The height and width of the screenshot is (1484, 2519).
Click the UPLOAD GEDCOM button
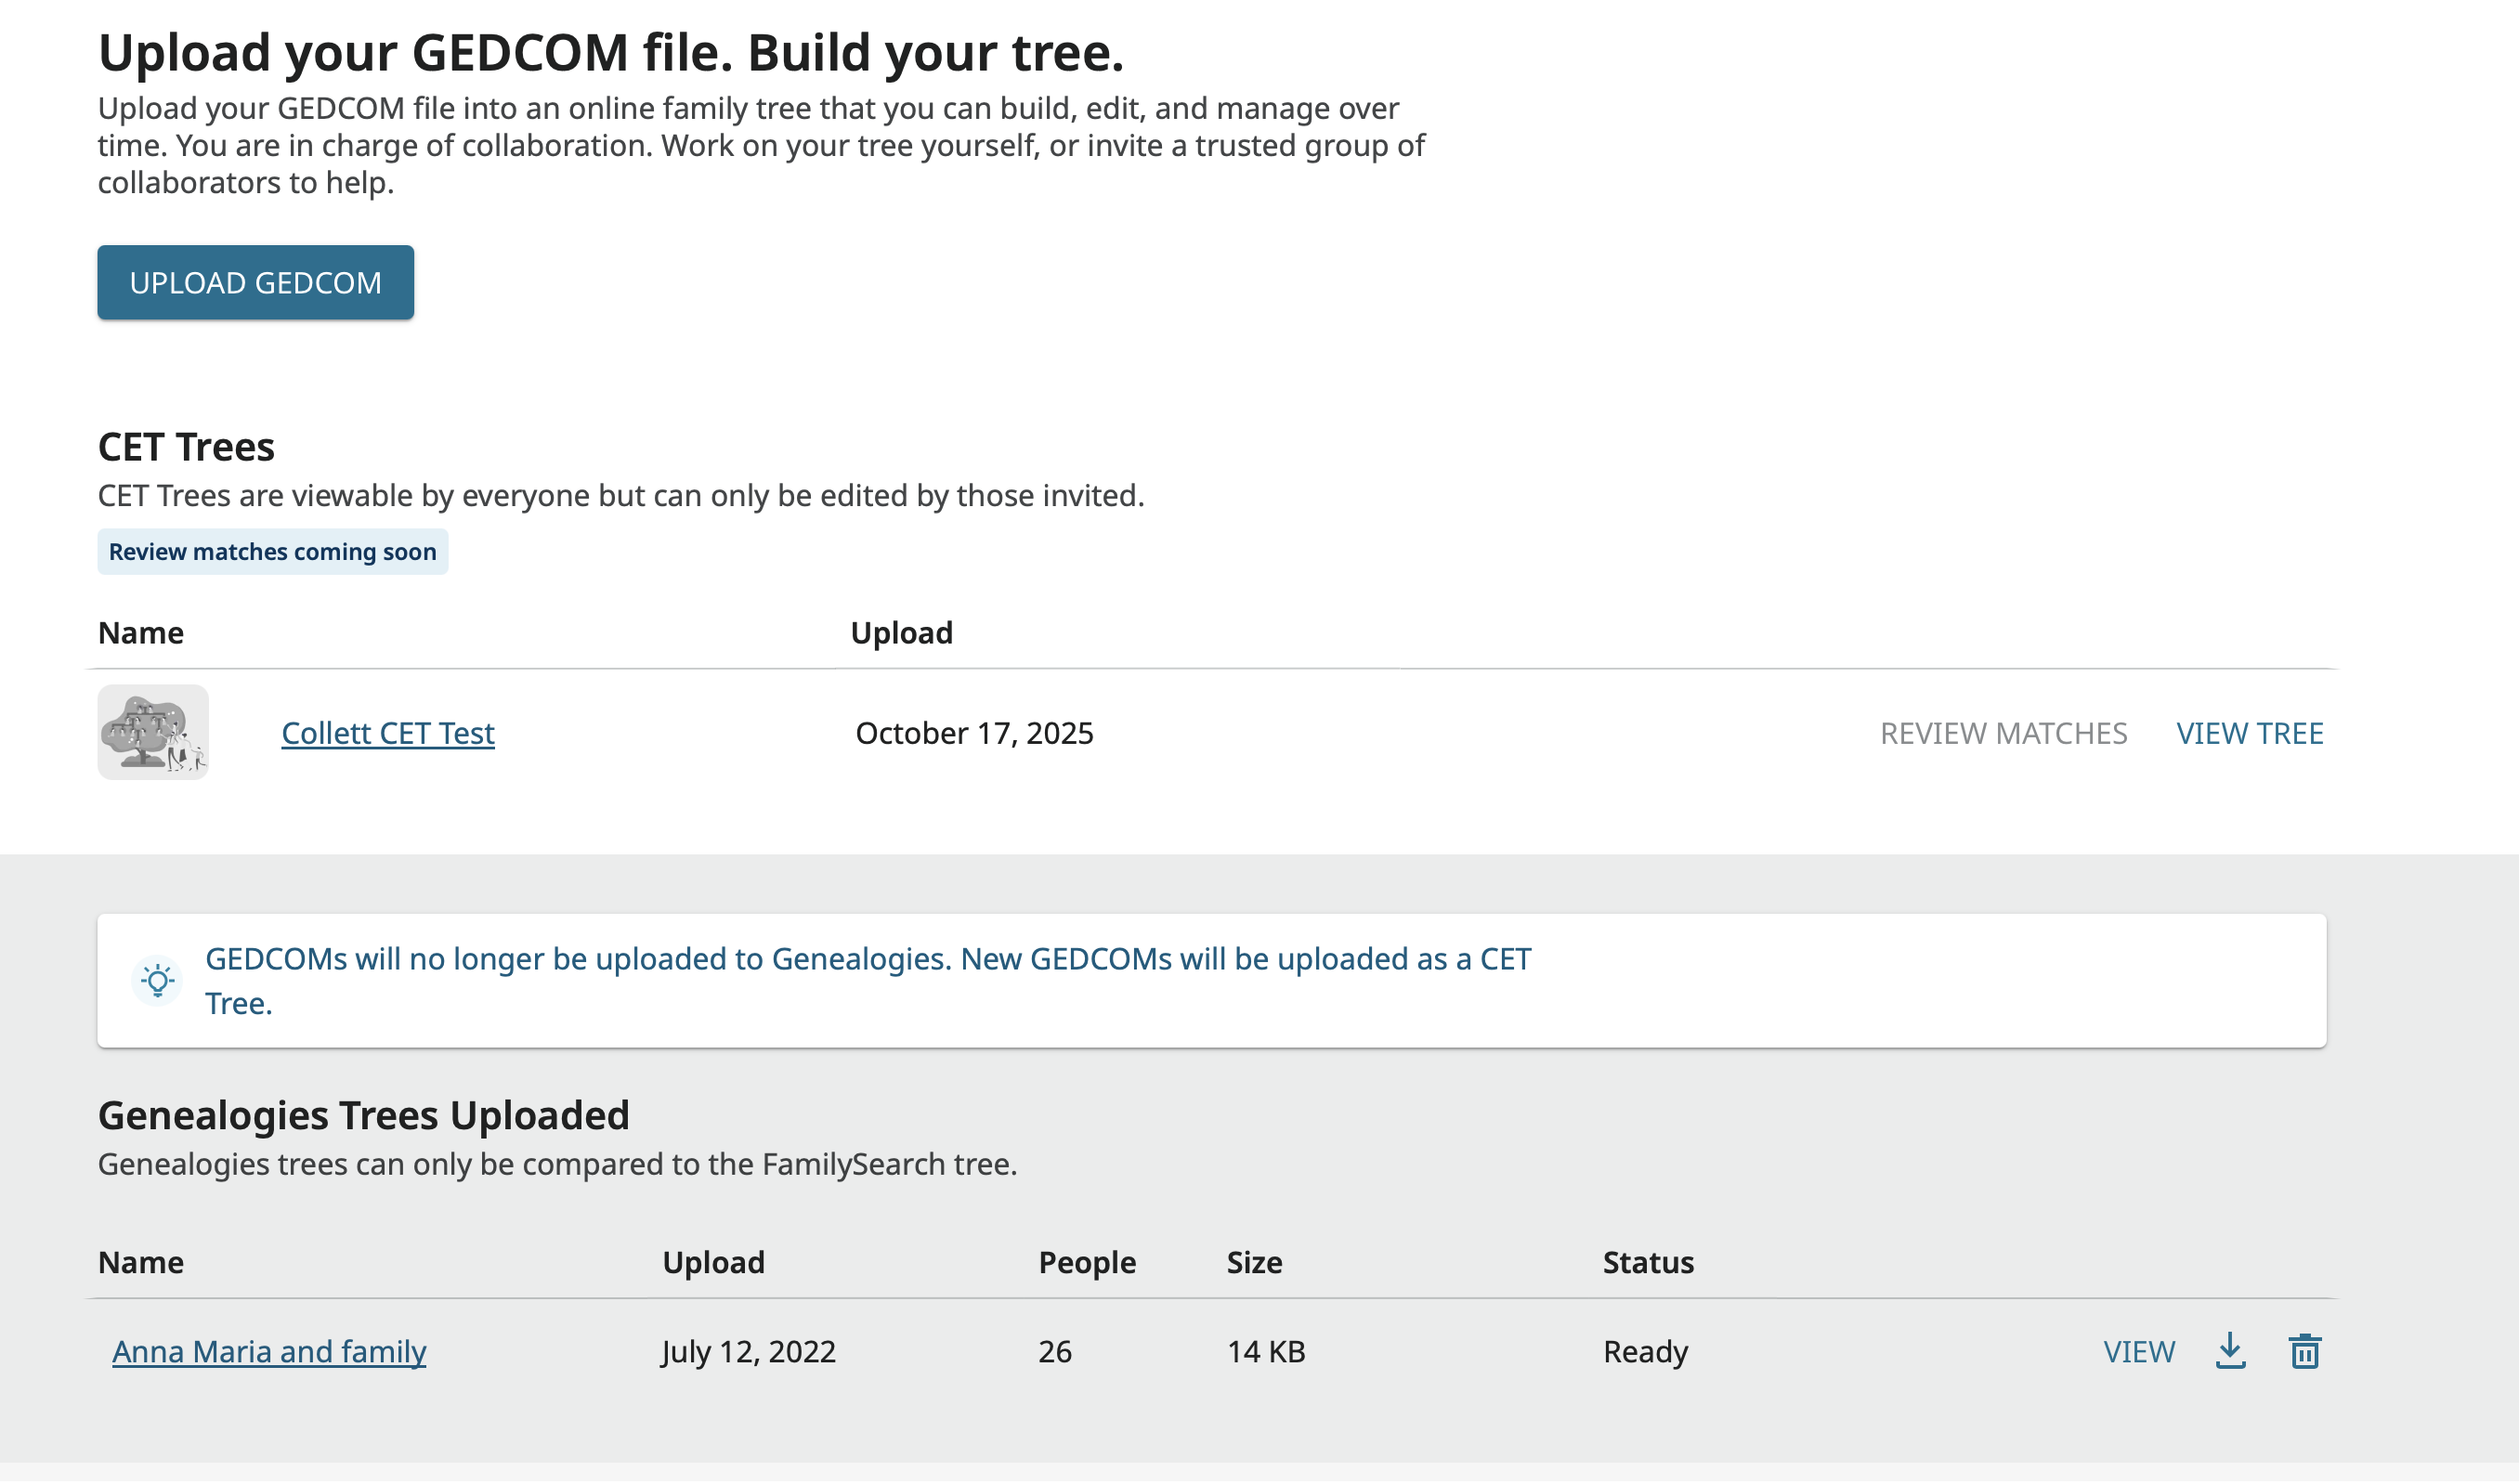click(255, 283)
